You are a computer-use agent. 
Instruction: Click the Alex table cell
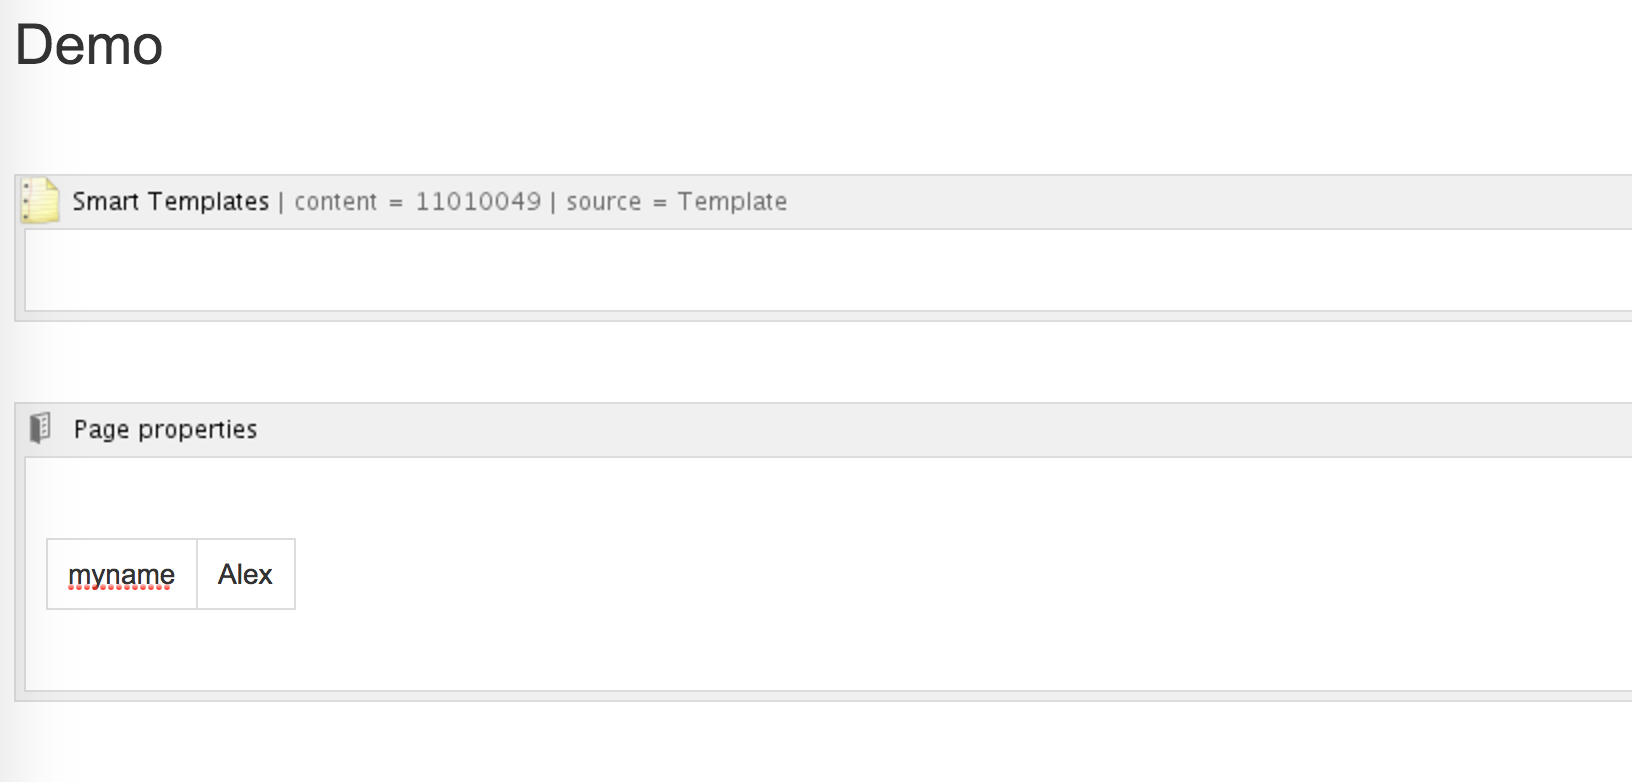pos(246,574)
